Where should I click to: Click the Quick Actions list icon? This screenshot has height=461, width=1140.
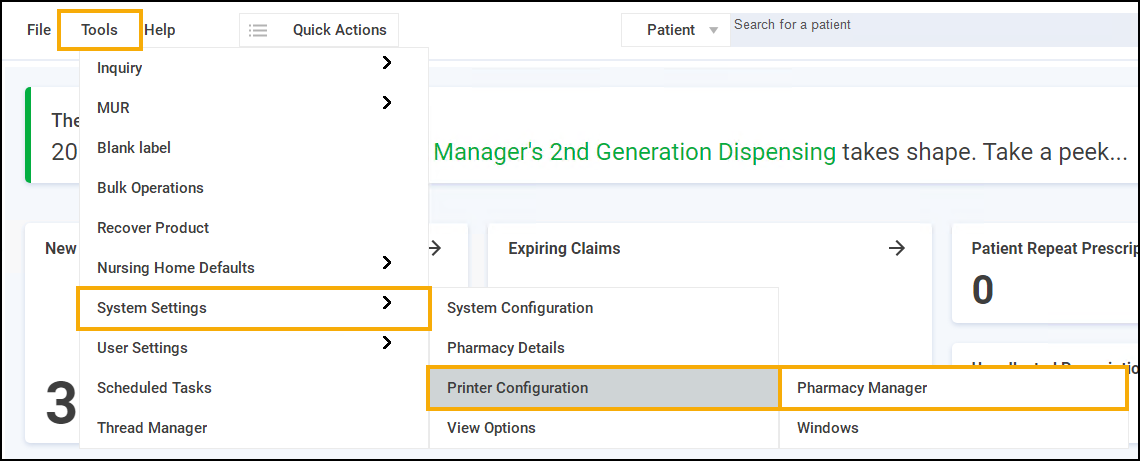[x=258, y=30]
